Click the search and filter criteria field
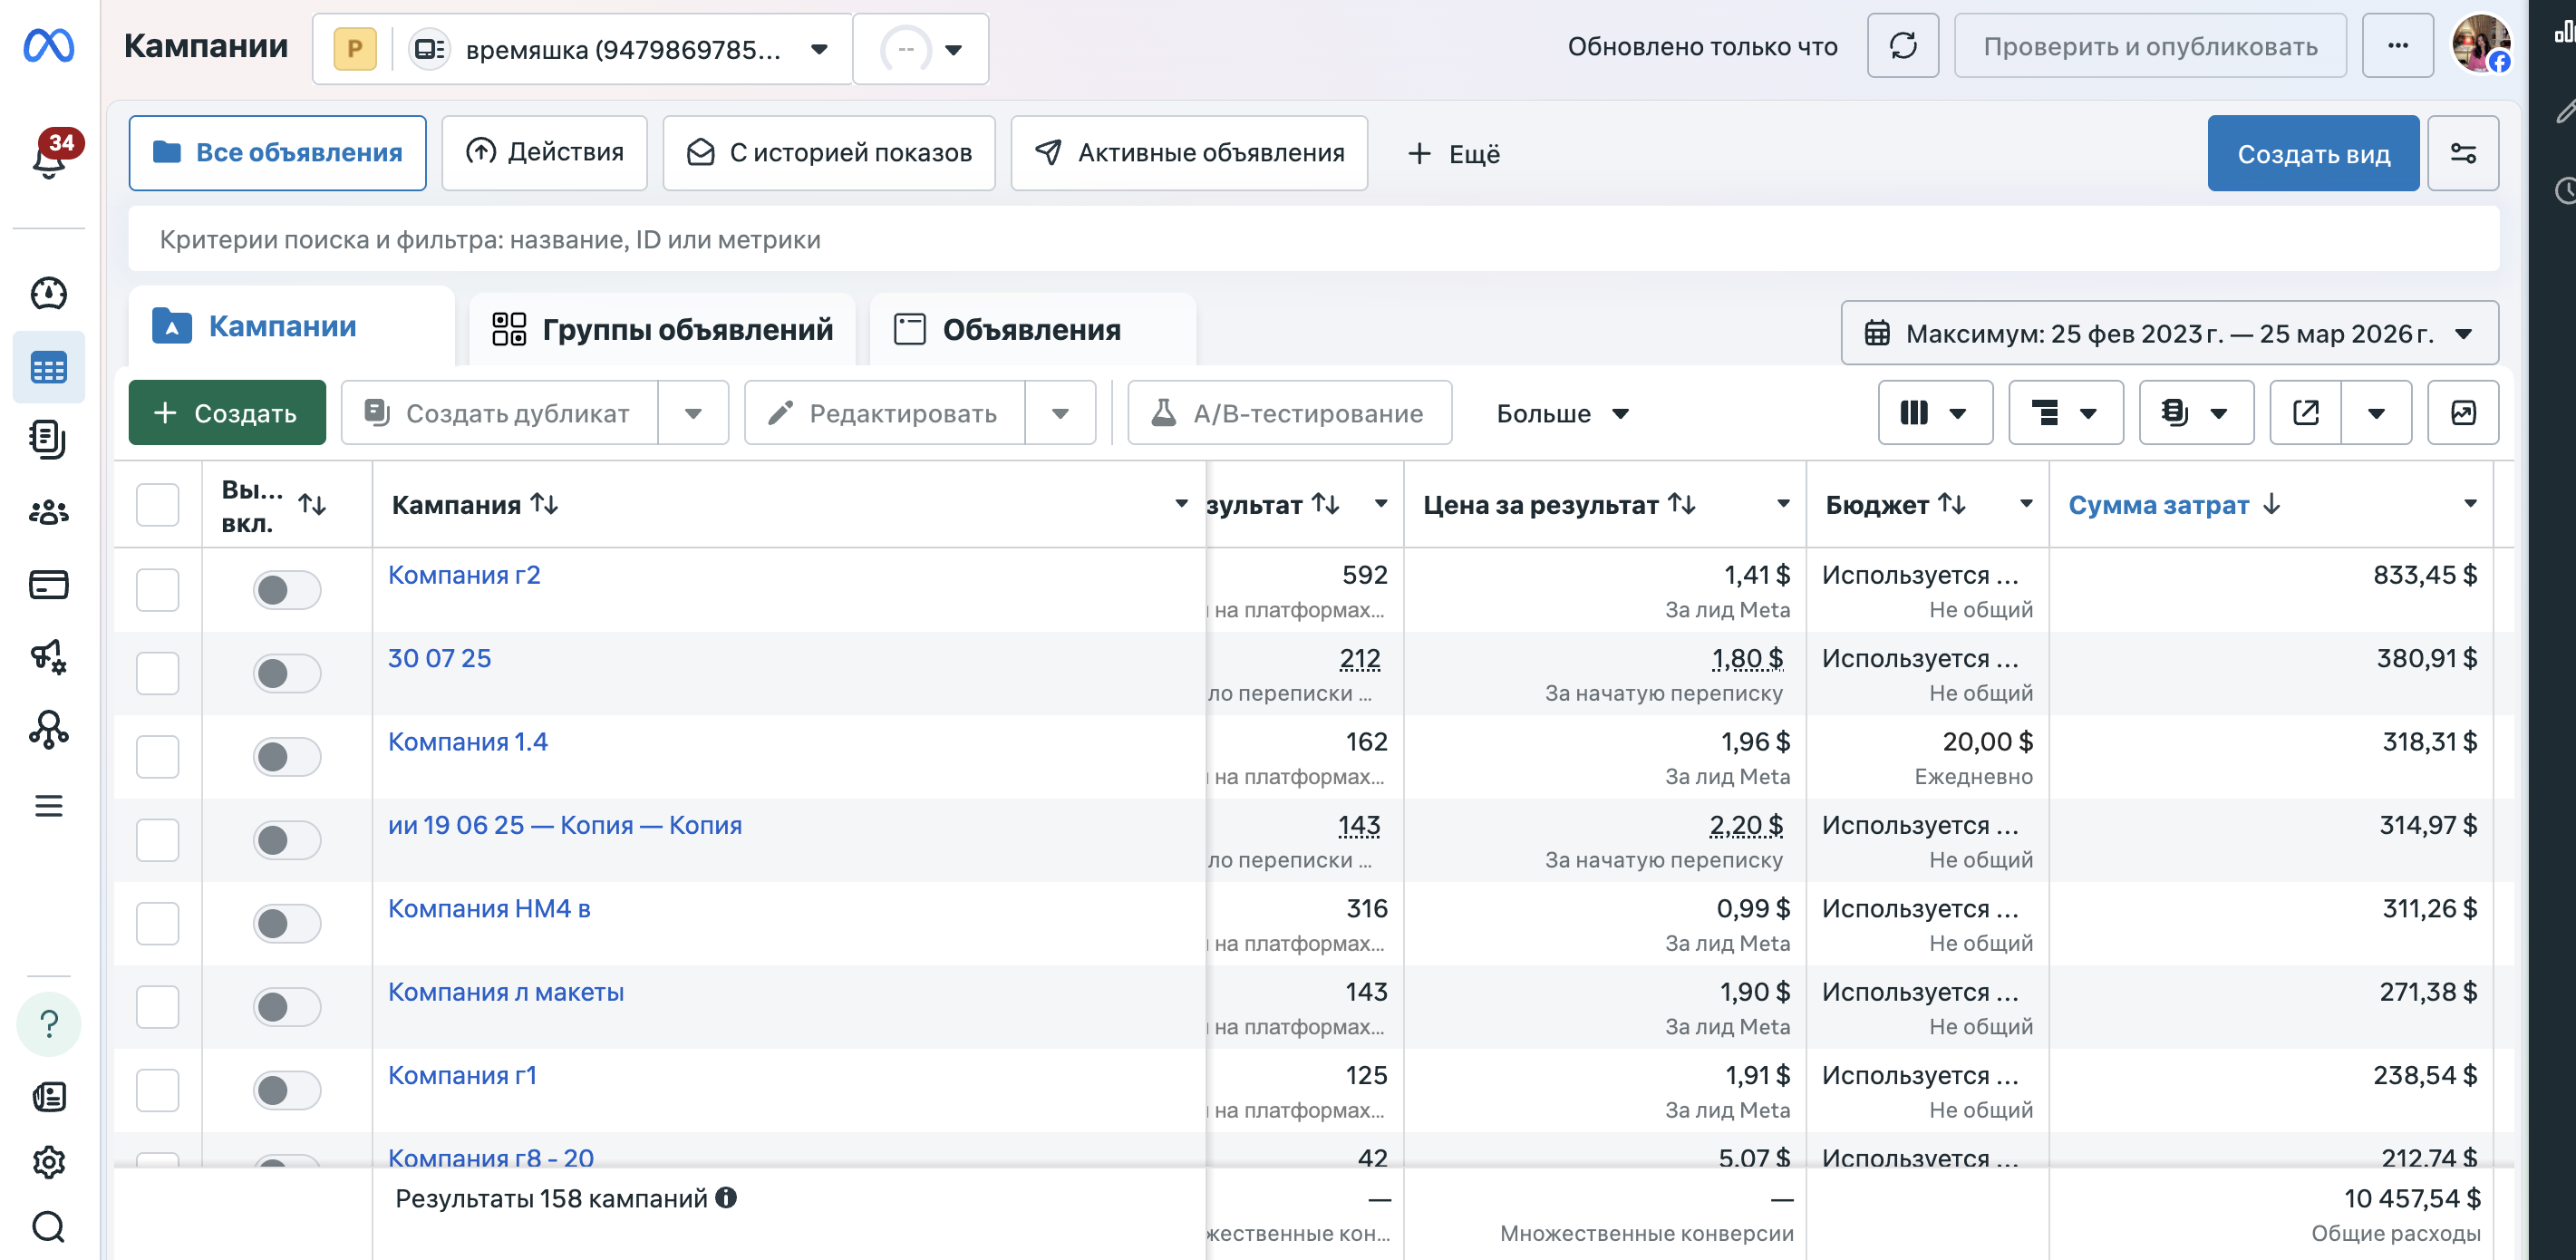The width and height of the screenshot is (2576, 1260). pyautogui.click(x=1313, y=239)
